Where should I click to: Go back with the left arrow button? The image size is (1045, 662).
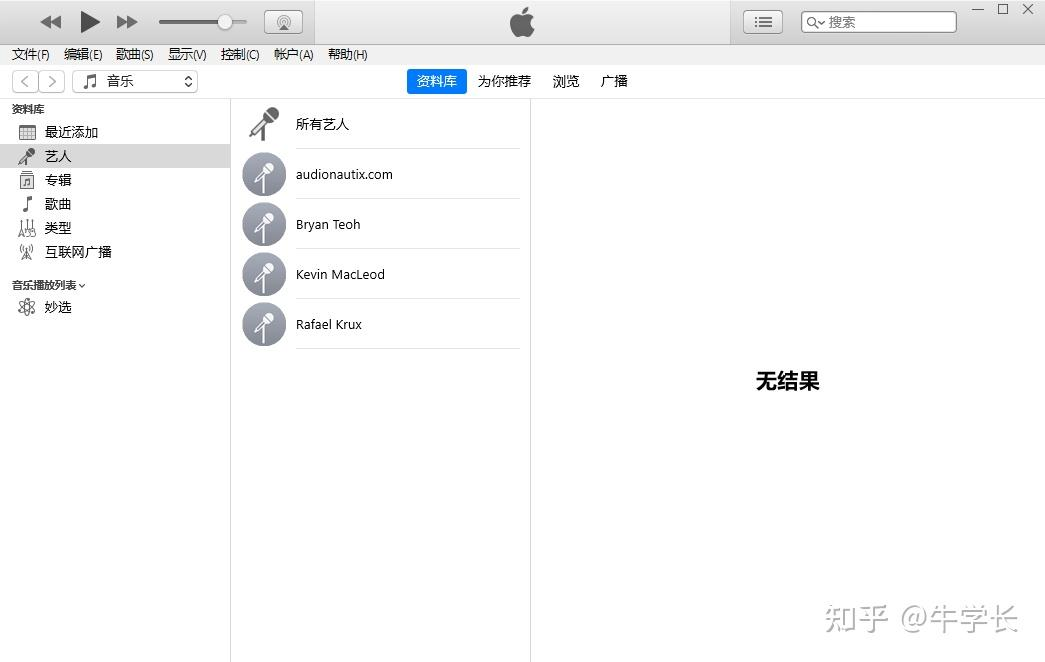click(25, 81)
